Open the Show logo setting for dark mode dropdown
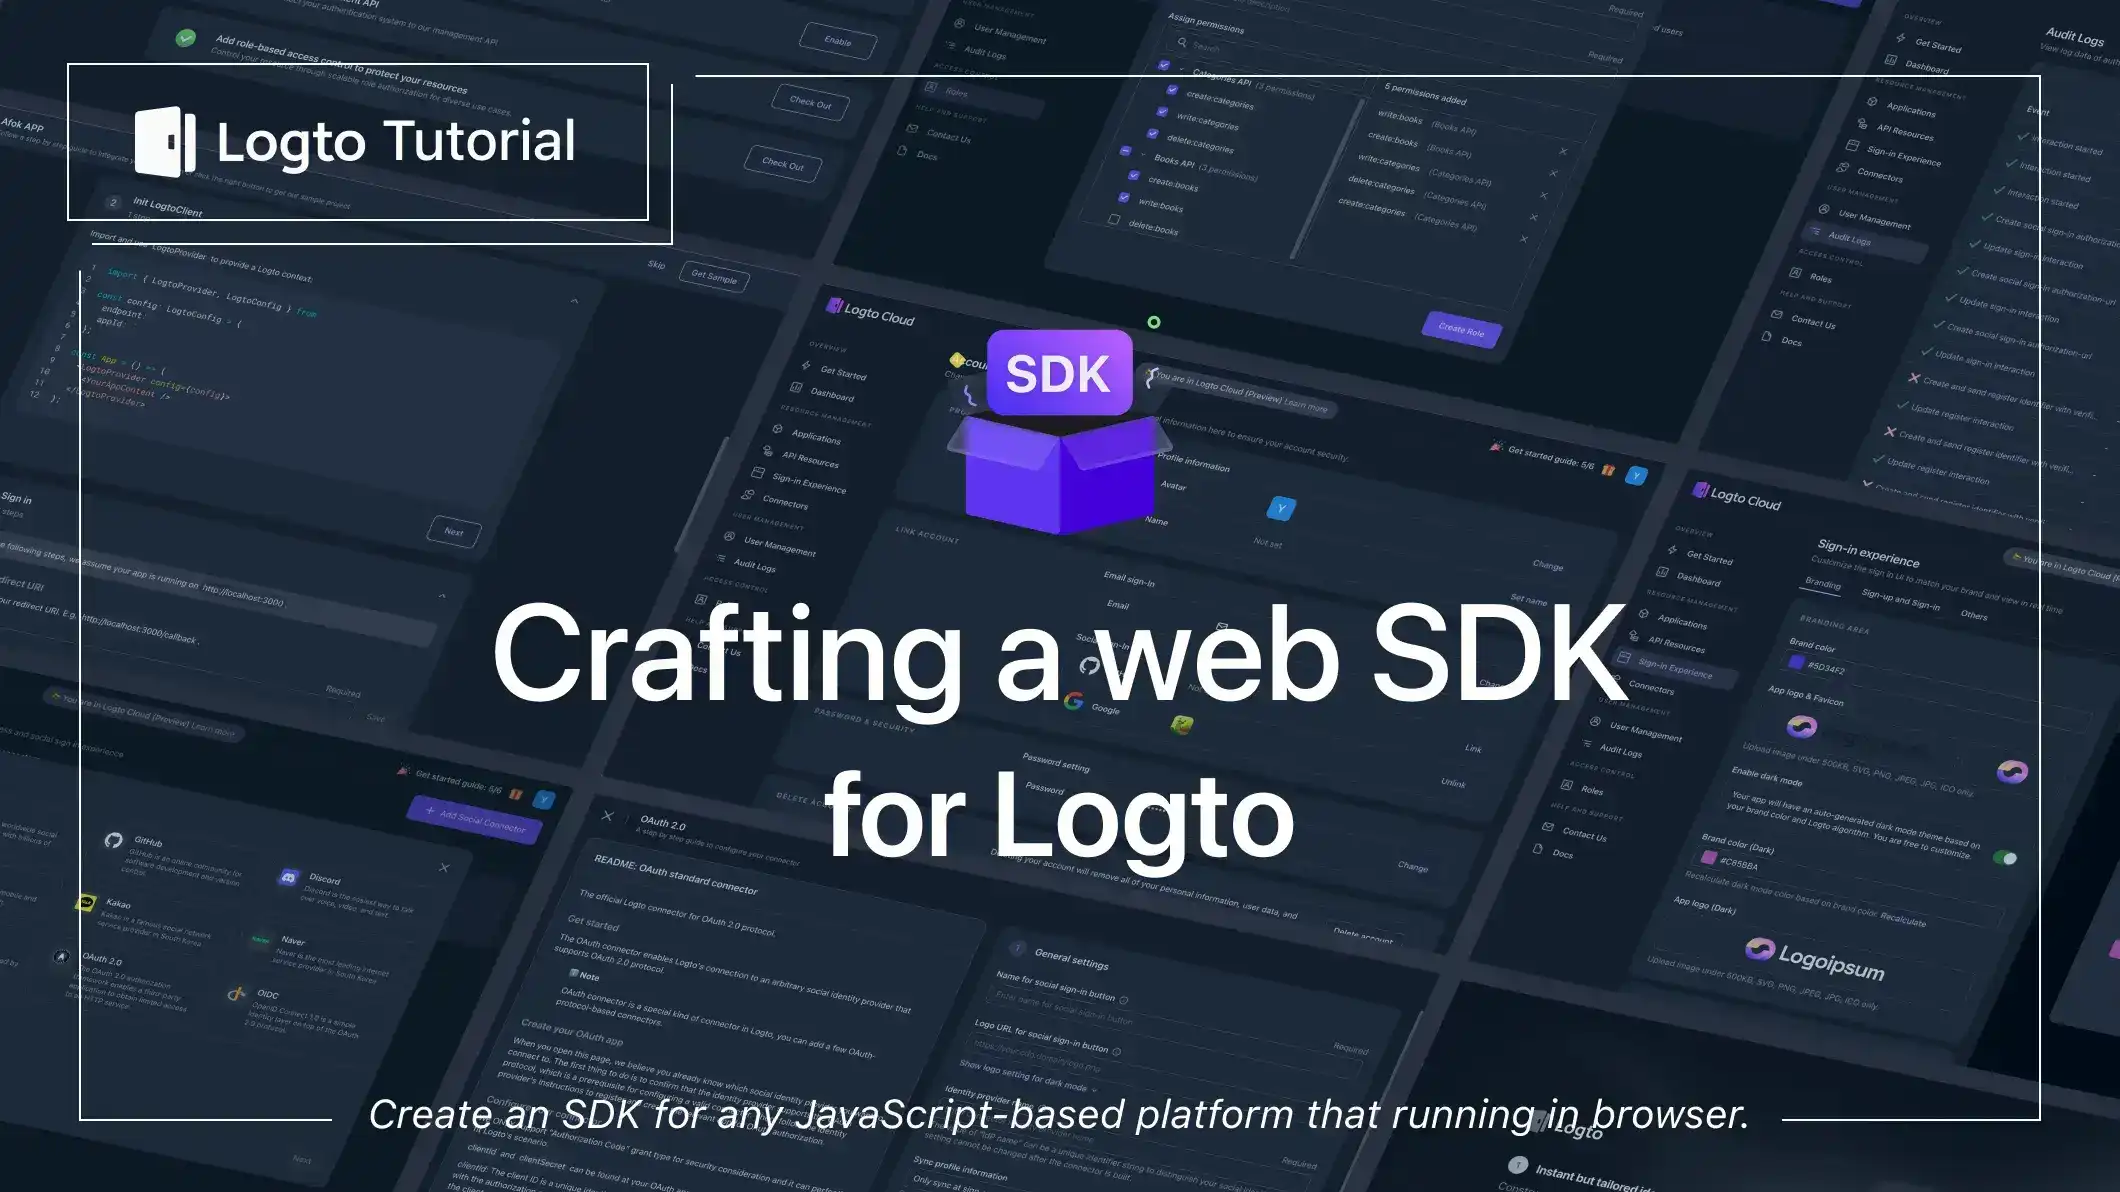The width and height of the screenshot is (2120, 1192). [1095, 1089]
